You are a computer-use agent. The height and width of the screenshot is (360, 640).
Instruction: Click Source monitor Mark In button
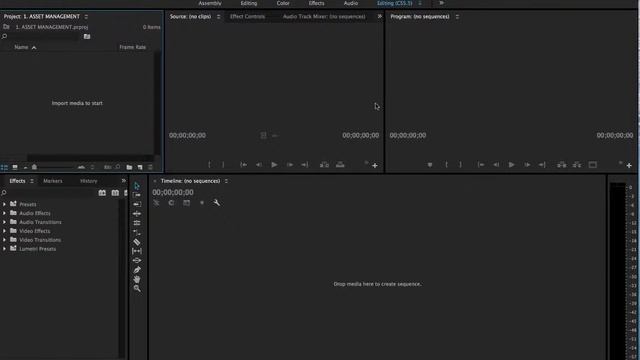[x=209, y=164]
